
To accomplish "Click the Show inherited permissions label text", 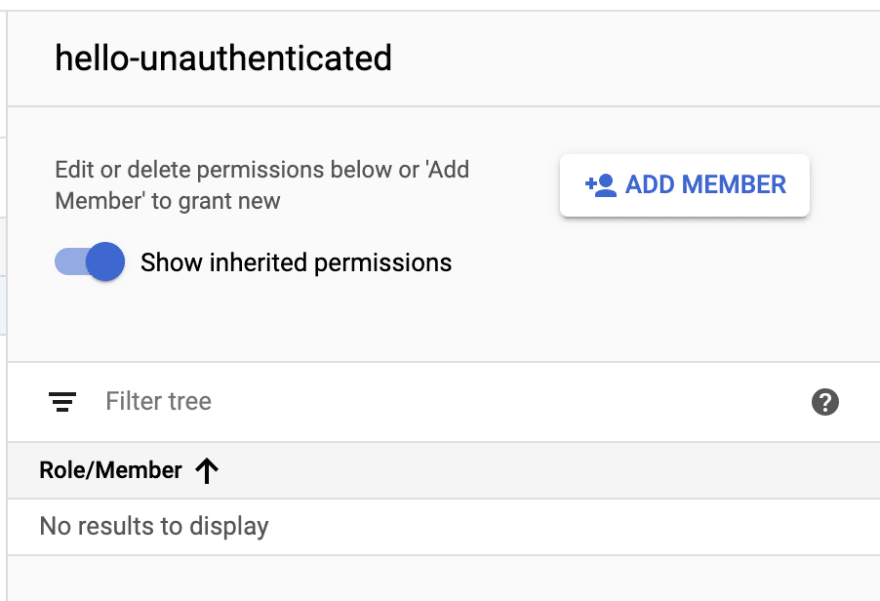I will (x=296, y=263).
